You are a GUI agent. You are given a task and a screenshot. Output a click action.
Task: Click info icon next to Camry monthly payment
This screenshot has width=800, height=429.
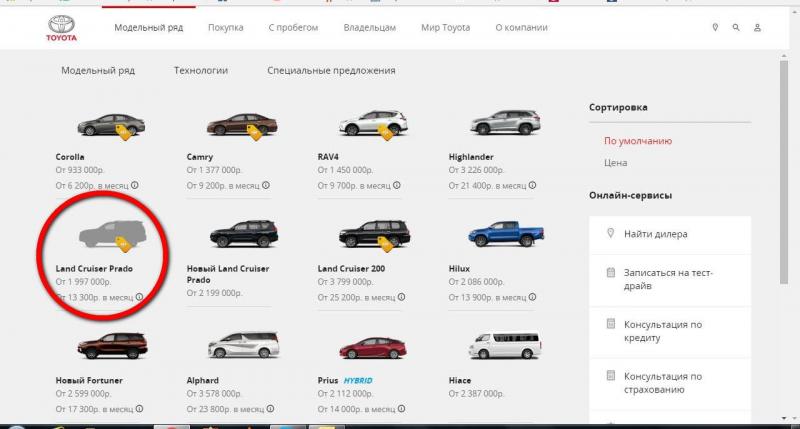click(x=266, y=185)
